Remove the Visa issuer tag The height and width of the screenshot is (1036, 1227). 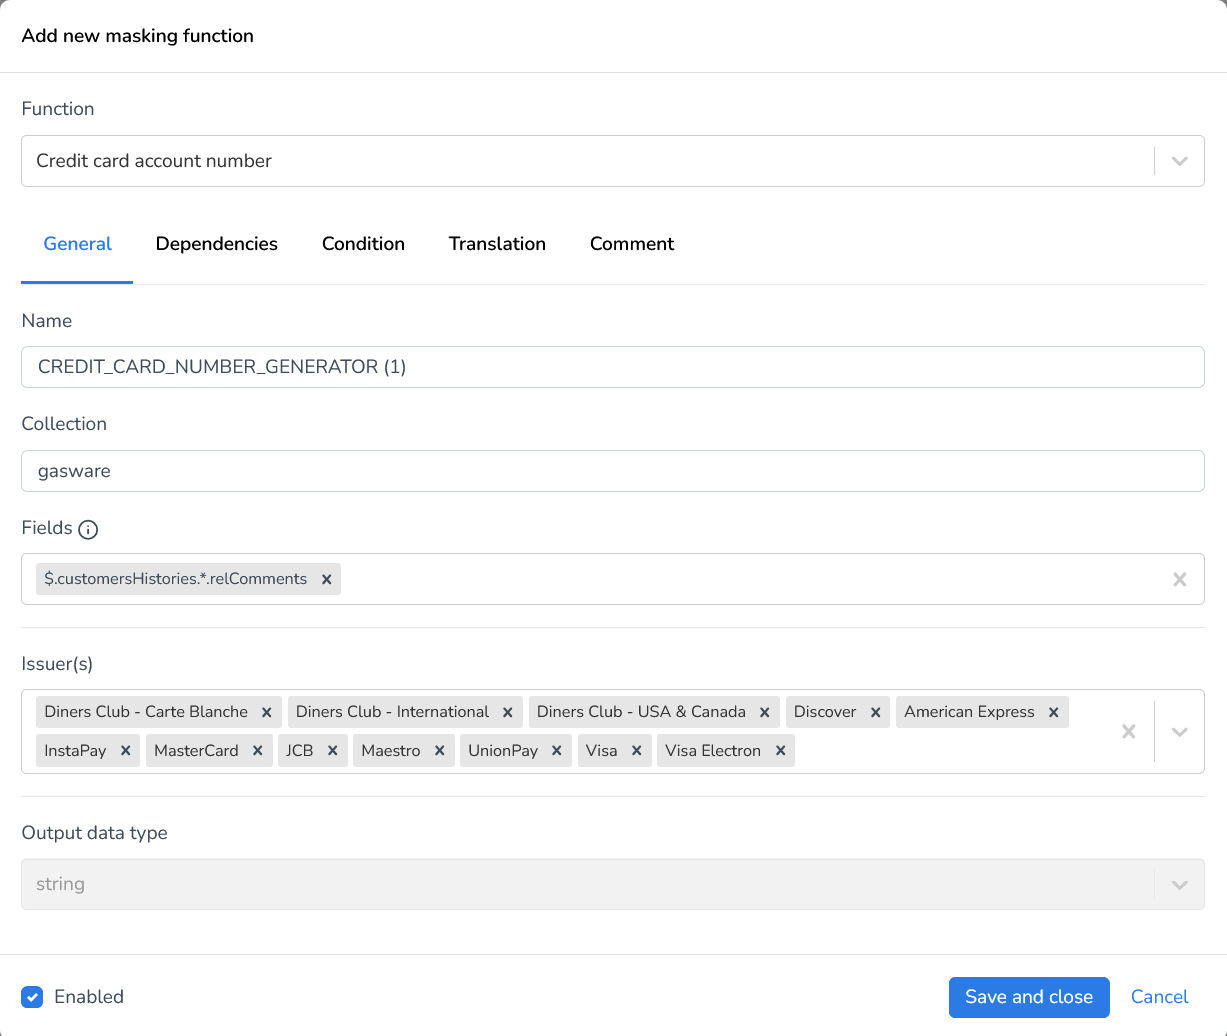coord(636,750)
